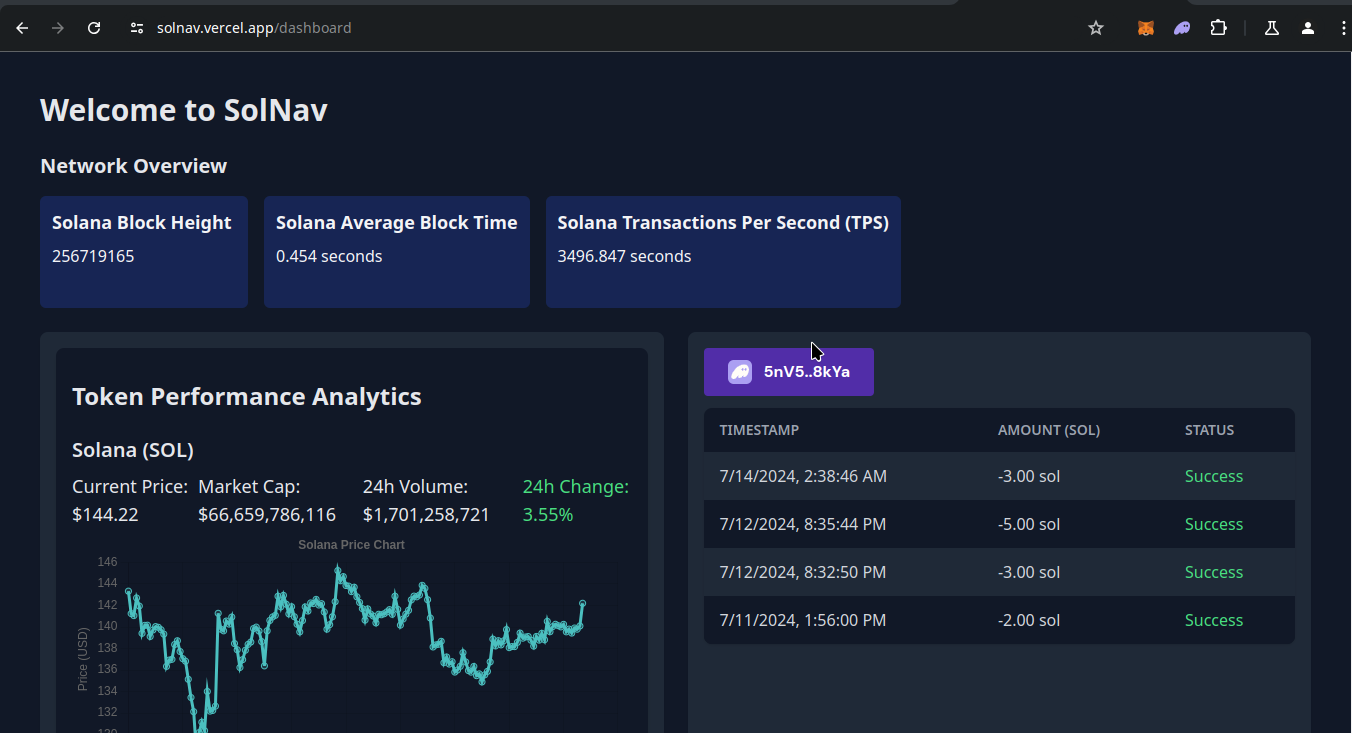Click the 146 y-axis tick label
1352x733 pixels.
point(107,561)
